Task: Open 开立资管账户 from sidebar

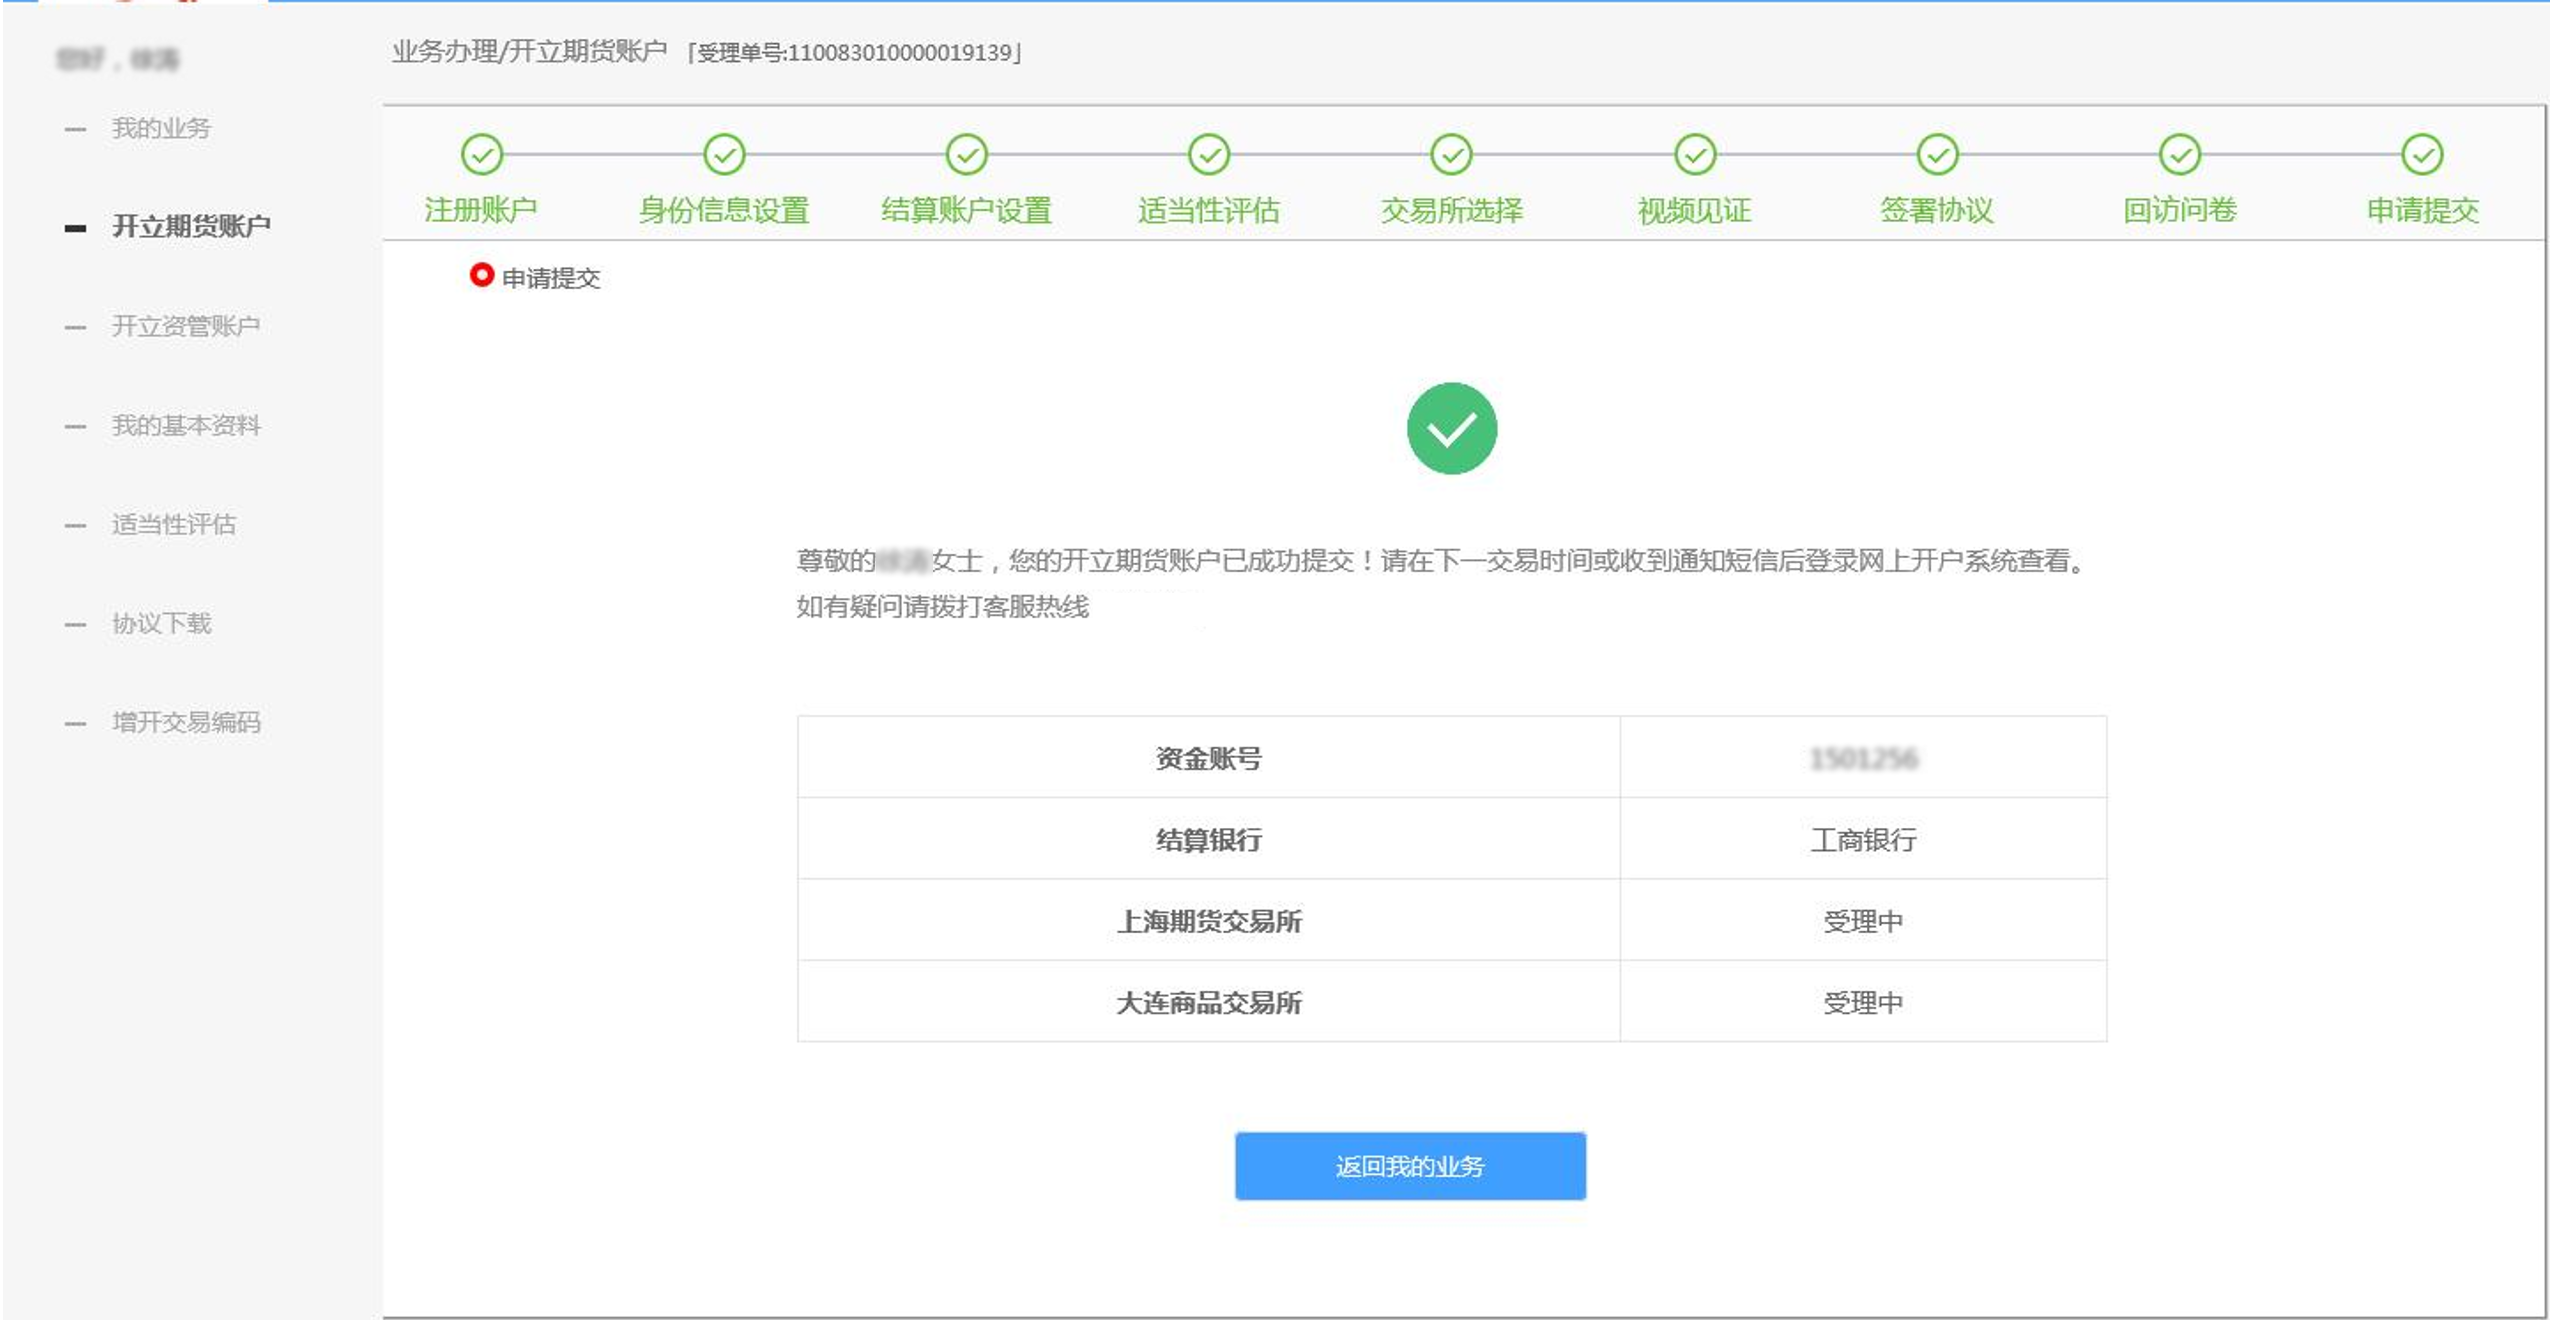Action: point(185,326)
